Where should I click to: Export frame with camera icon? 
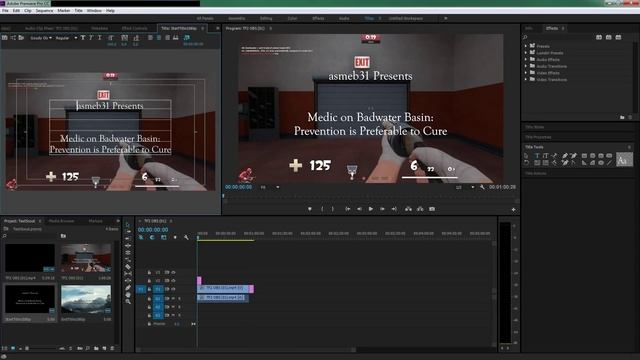[x=432, y=209]
